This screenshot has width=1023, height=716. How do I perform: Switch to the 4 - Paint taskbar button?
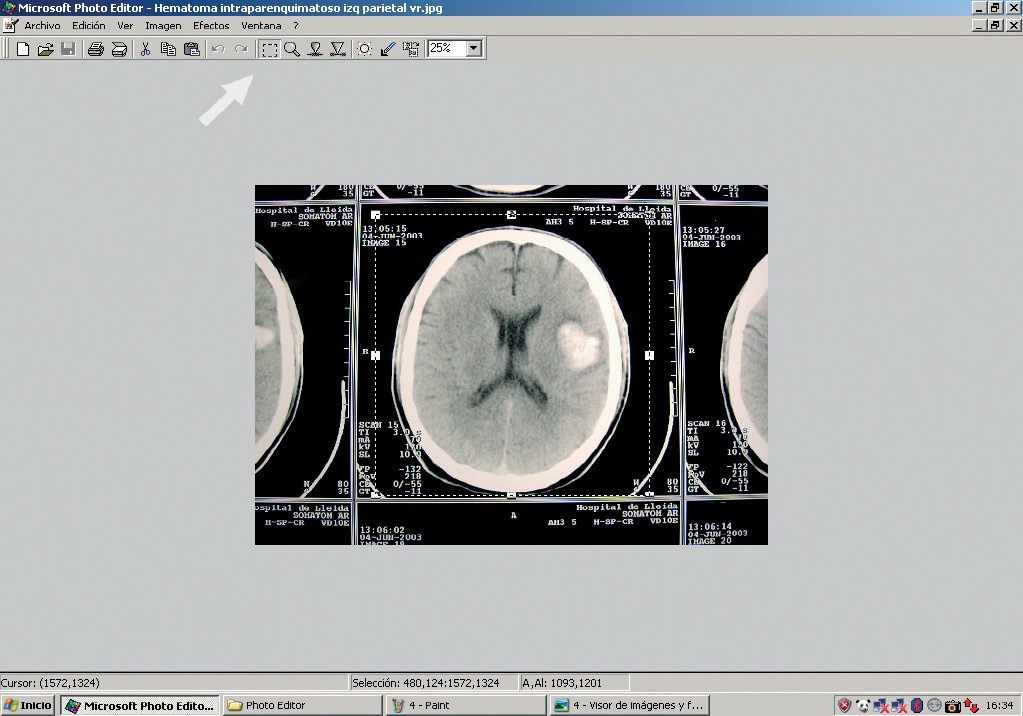(428, 705)
